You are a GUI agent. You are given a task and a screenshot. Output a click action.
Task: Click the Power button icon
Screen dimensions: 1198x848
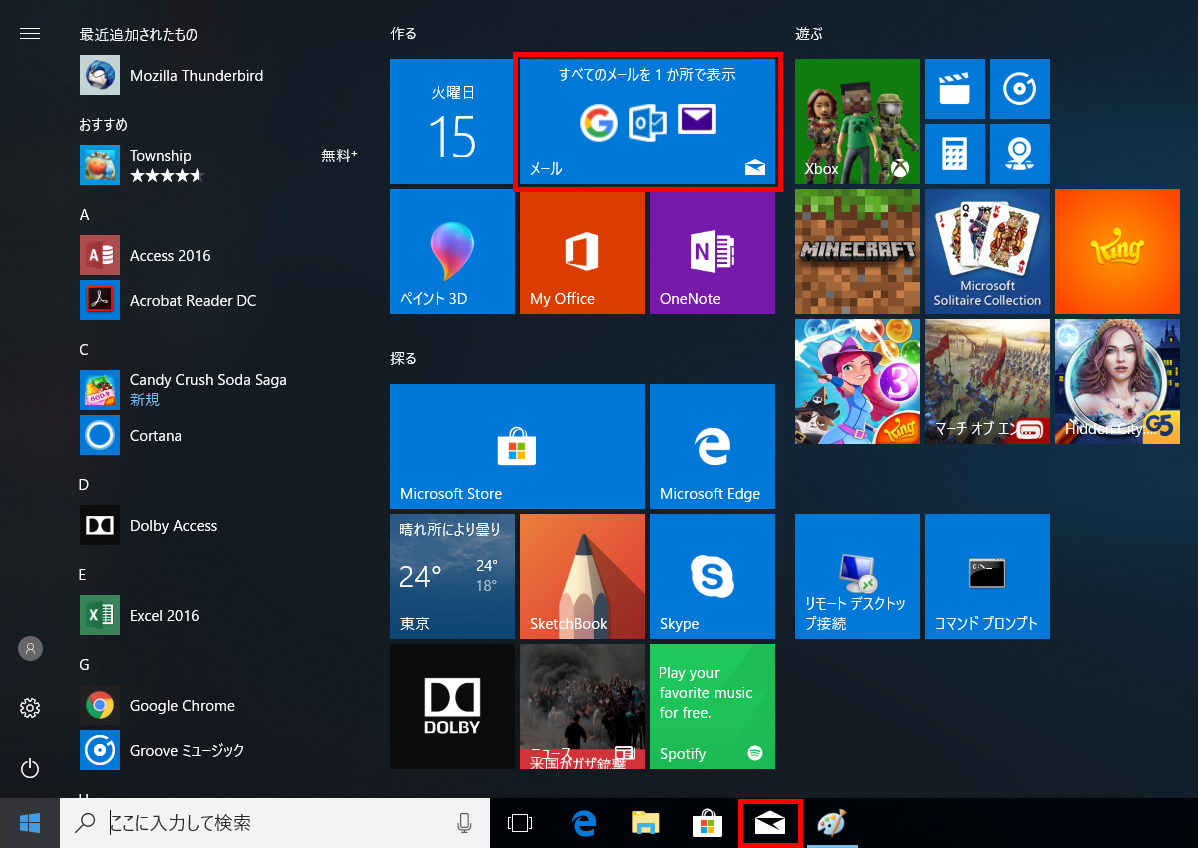click(x=30, y=768)
